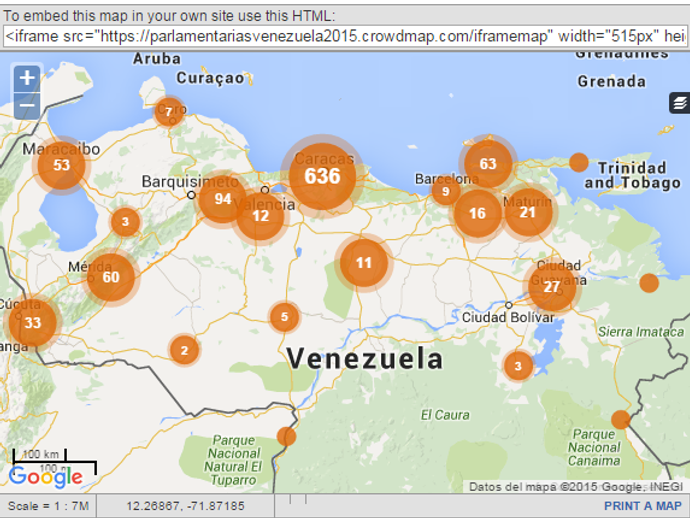Image resolution: width=690 pixels, height=518 pixels.
Task: Click the Curaçao map label
Action: (210, 78)
